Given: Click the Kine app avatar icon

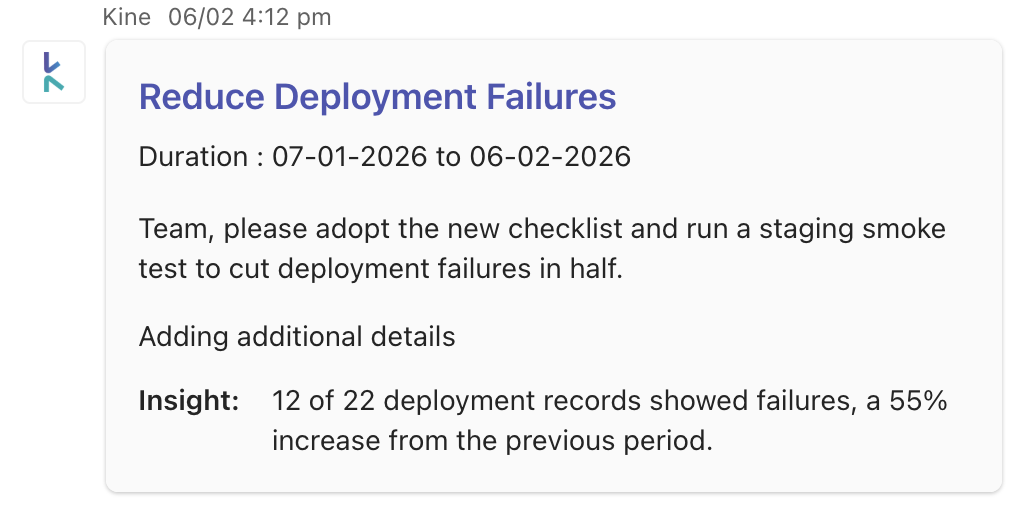Looking at the screenshot, I should [x=54, y=71].
